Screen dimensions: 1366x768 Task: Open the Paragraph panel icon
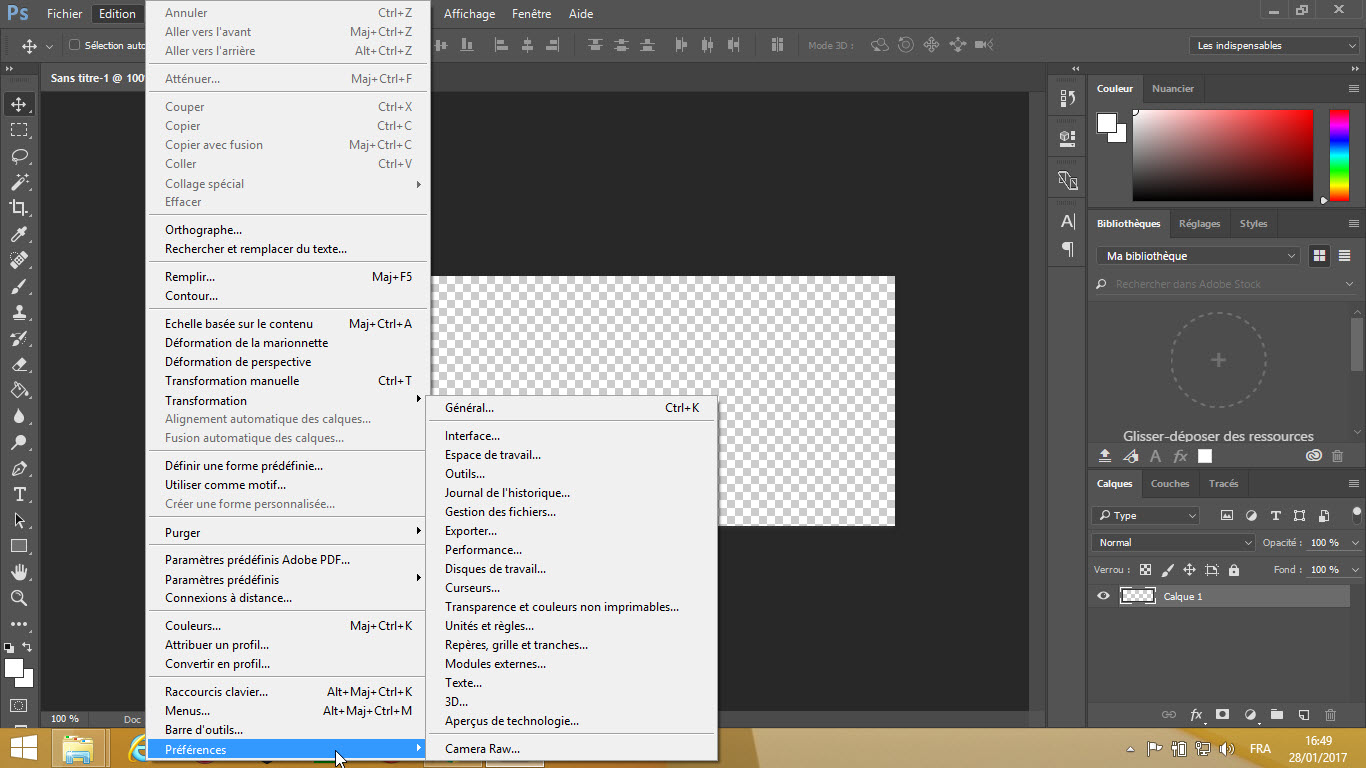coord(1067,248)
